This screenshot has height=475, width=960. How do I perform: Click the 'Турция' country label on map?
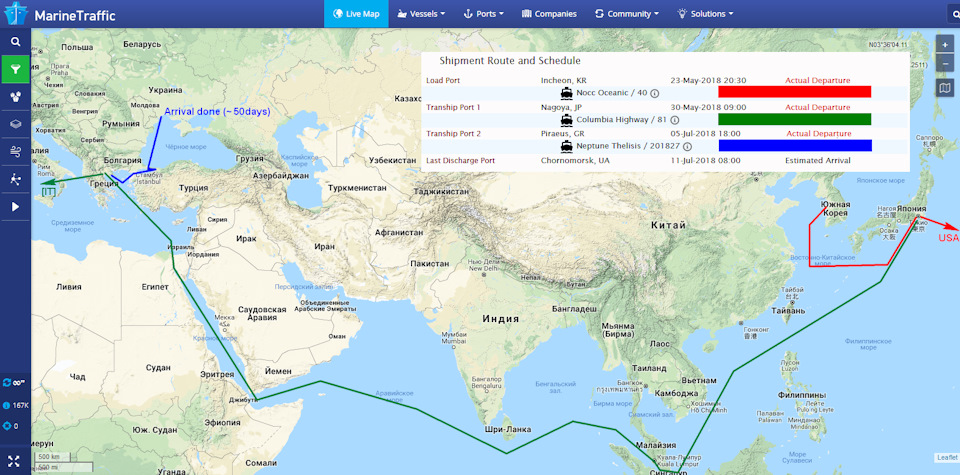[193, 188]
